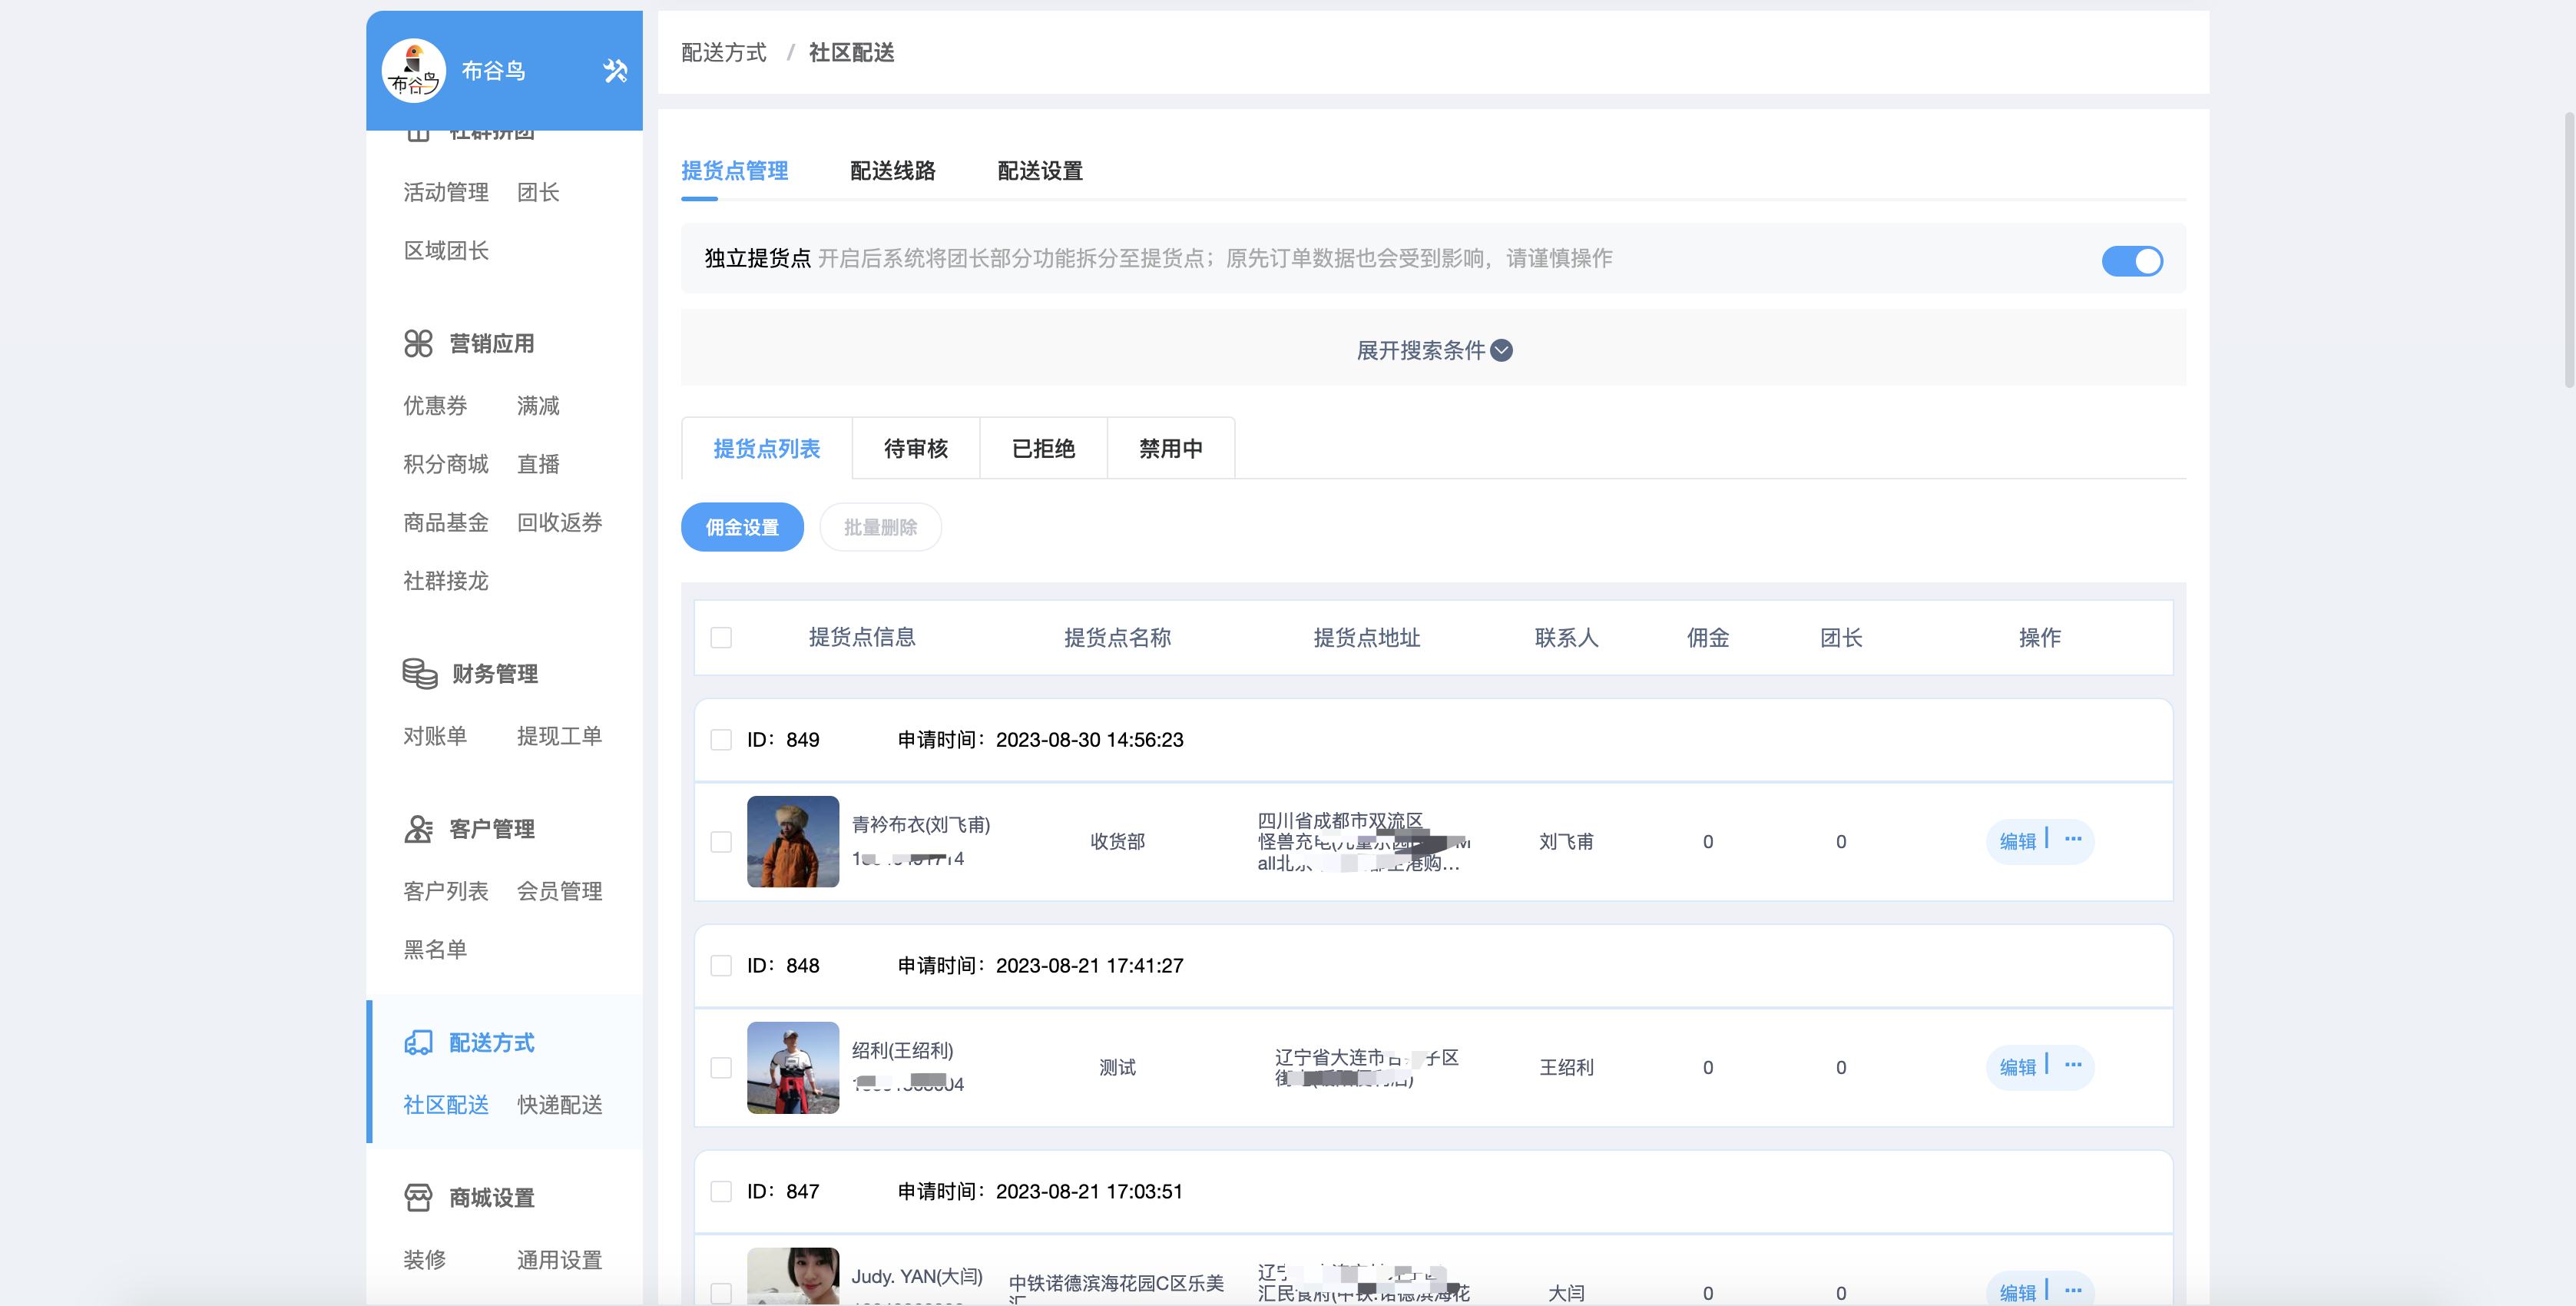Open 团长 in sidebar
Viewport: 2576px width, 1306px height.
tap(538, 192)
